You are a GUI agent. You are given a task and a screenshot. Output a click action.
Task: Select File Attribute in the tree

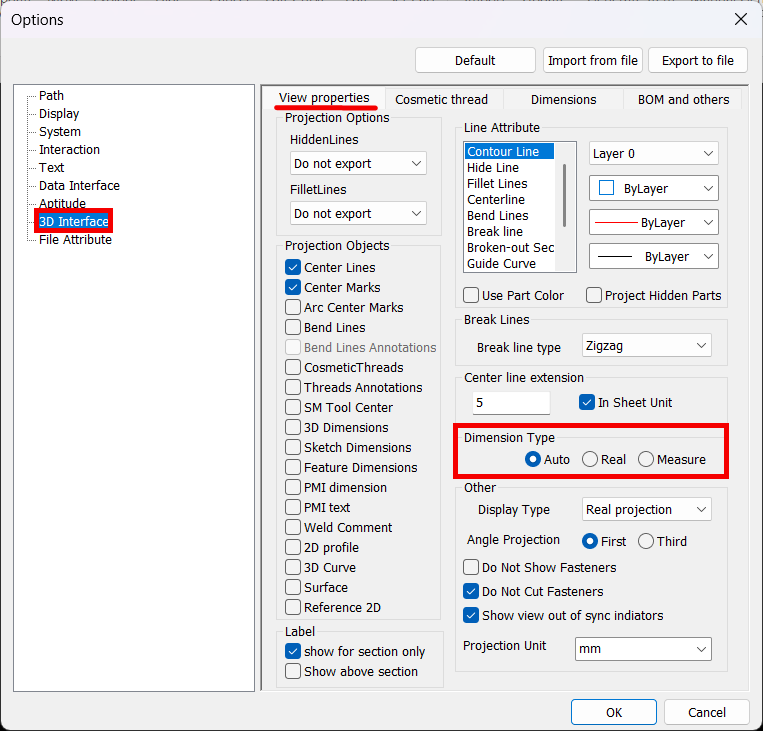[x=75, y=239]
